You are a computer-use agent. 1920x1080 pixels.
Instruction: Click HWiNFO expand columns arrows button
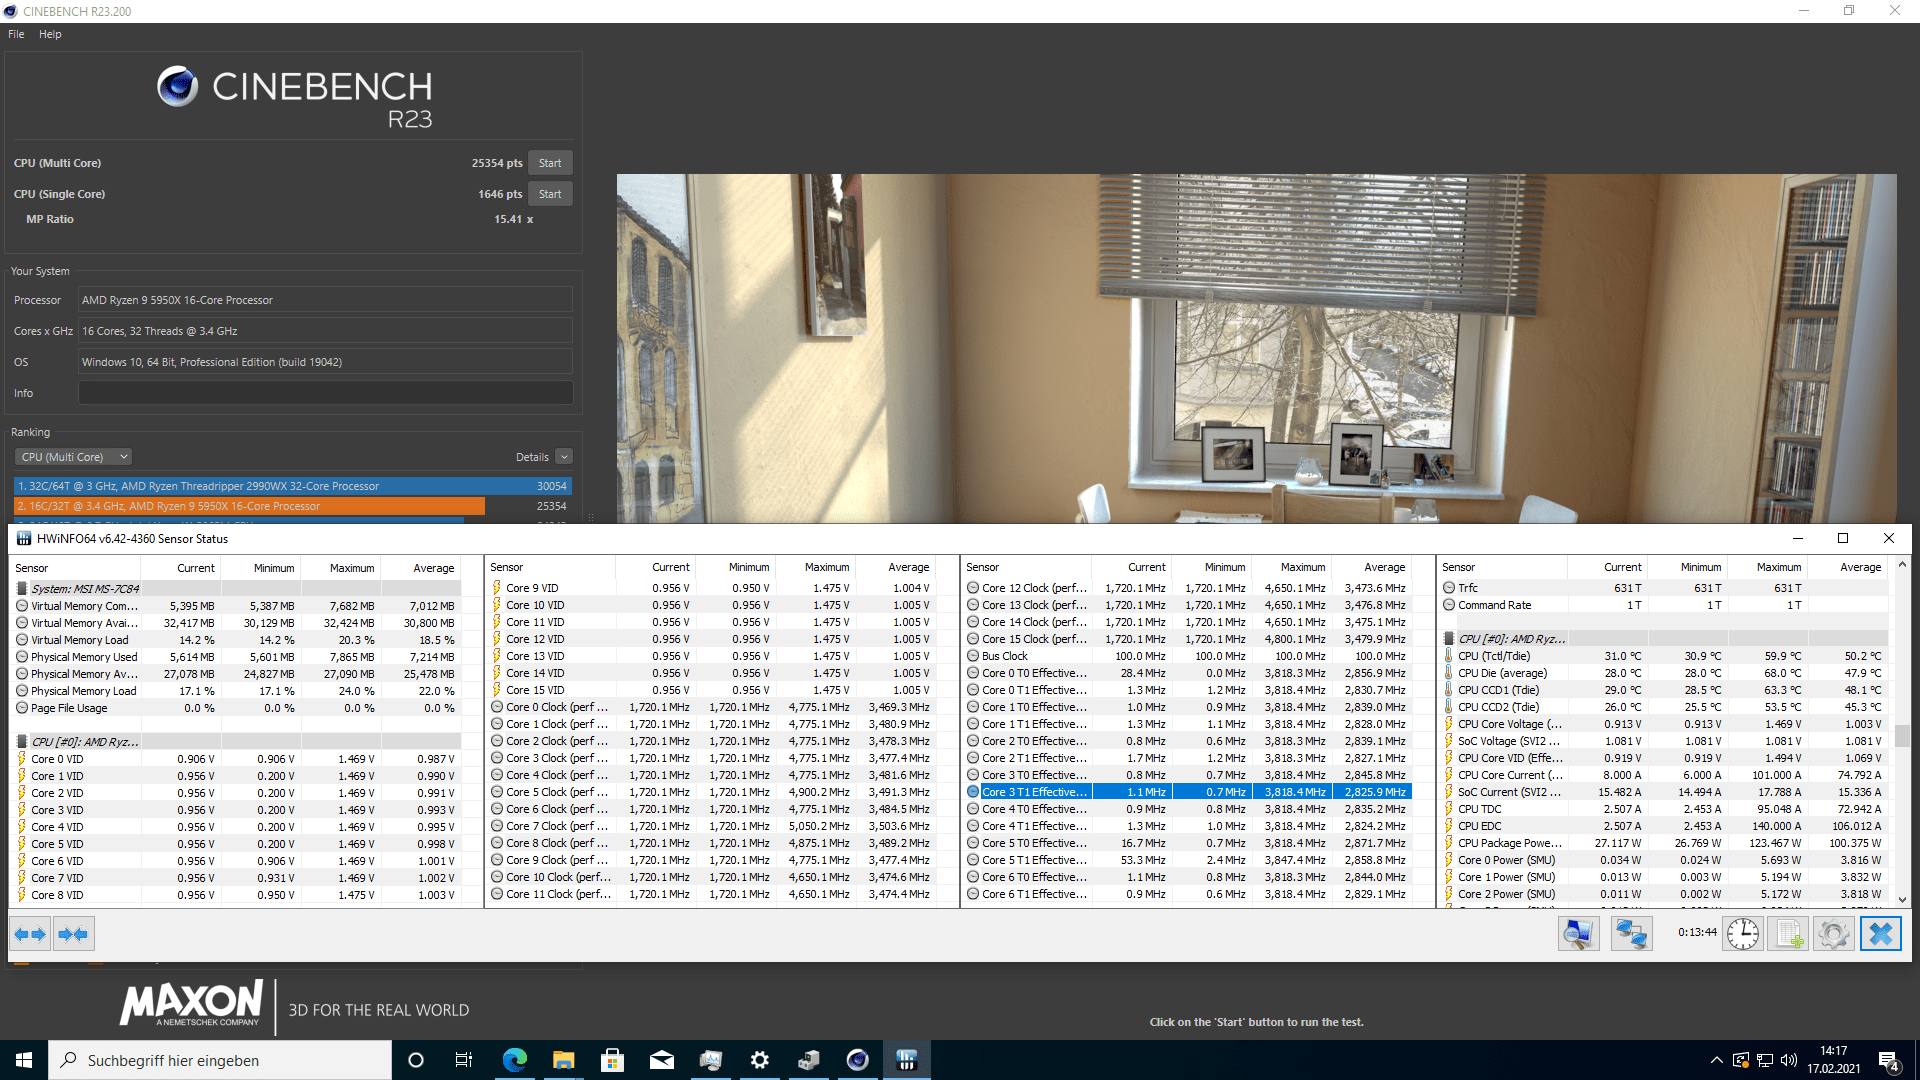tap(30, 934)
